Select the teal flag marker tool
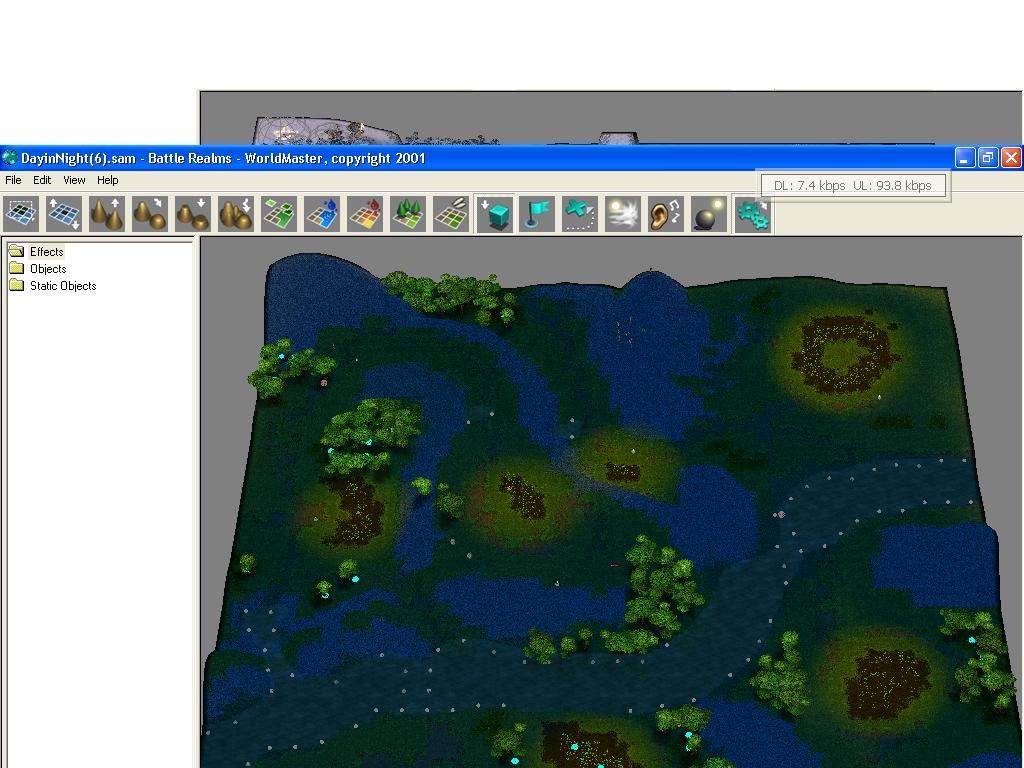This screenshot has width=1024, height=768. [537, 214]
